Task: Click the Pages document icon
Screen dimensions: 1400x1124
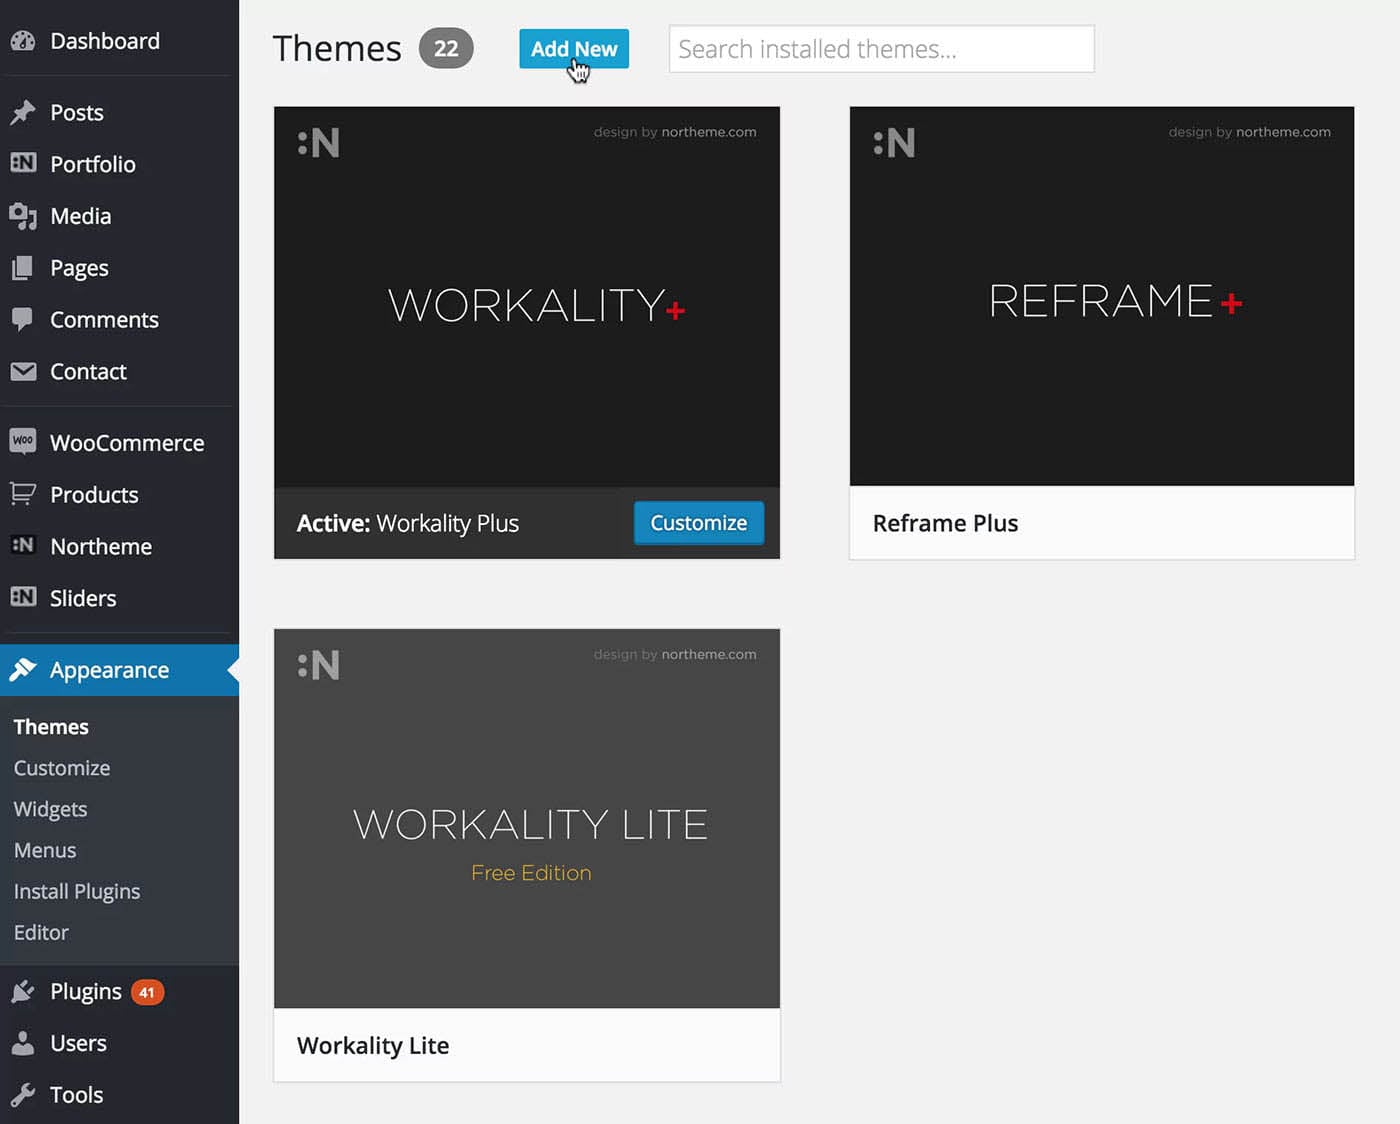Action: (23, 267)
